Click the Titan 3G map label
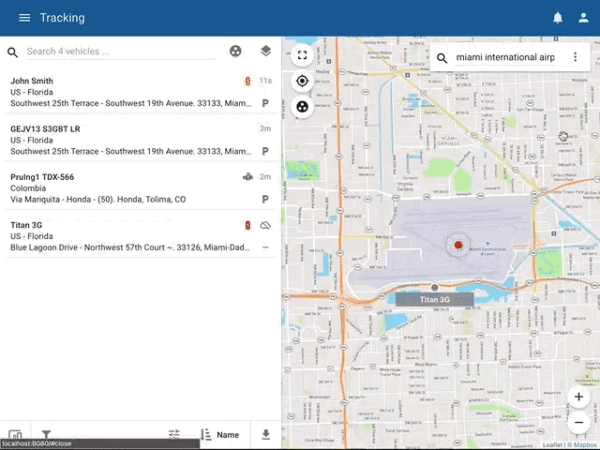The height and width of the screenshot is (450, 600). tap(435, 299)
